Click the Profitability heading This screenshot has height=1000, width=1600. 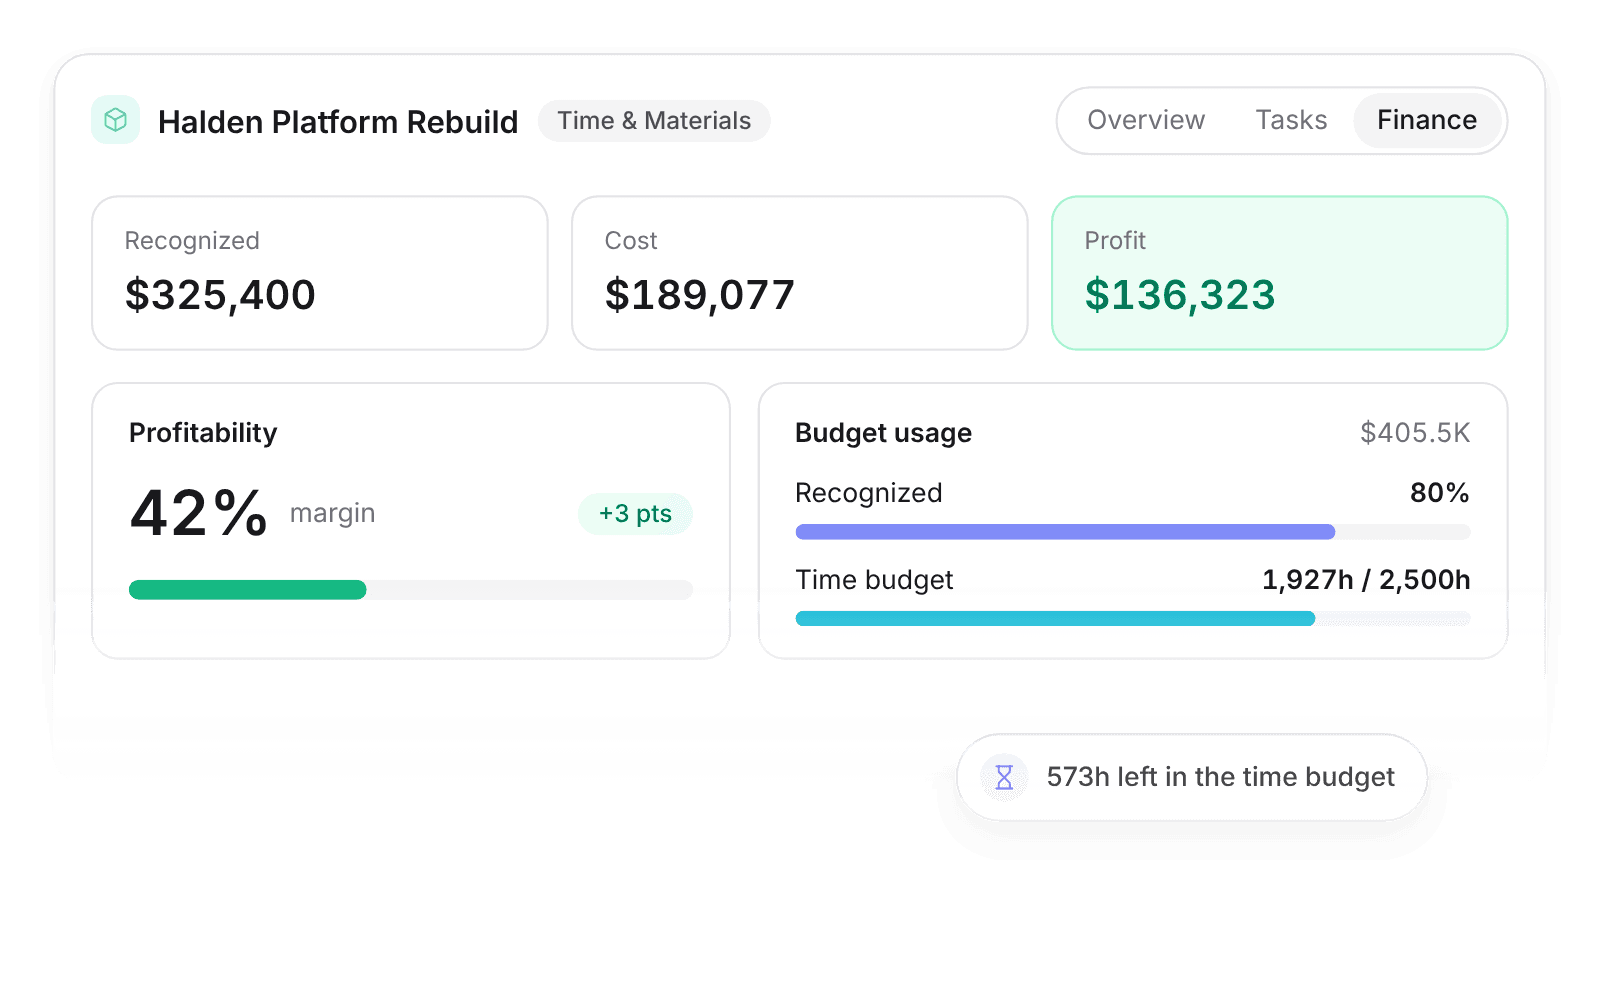click(203, 433)
